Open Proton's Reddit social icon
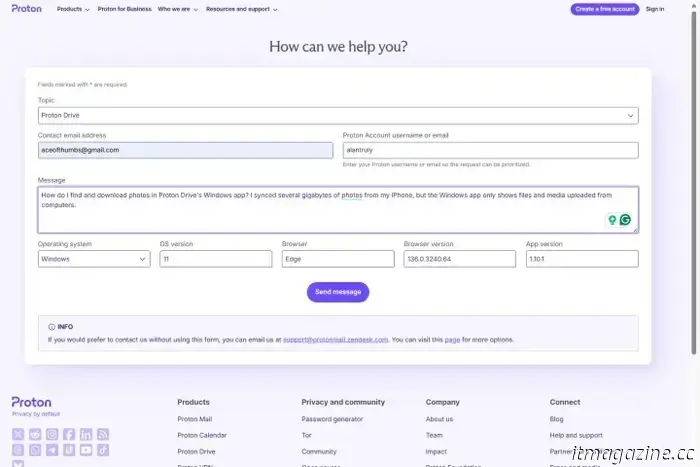 pos(35,434)
